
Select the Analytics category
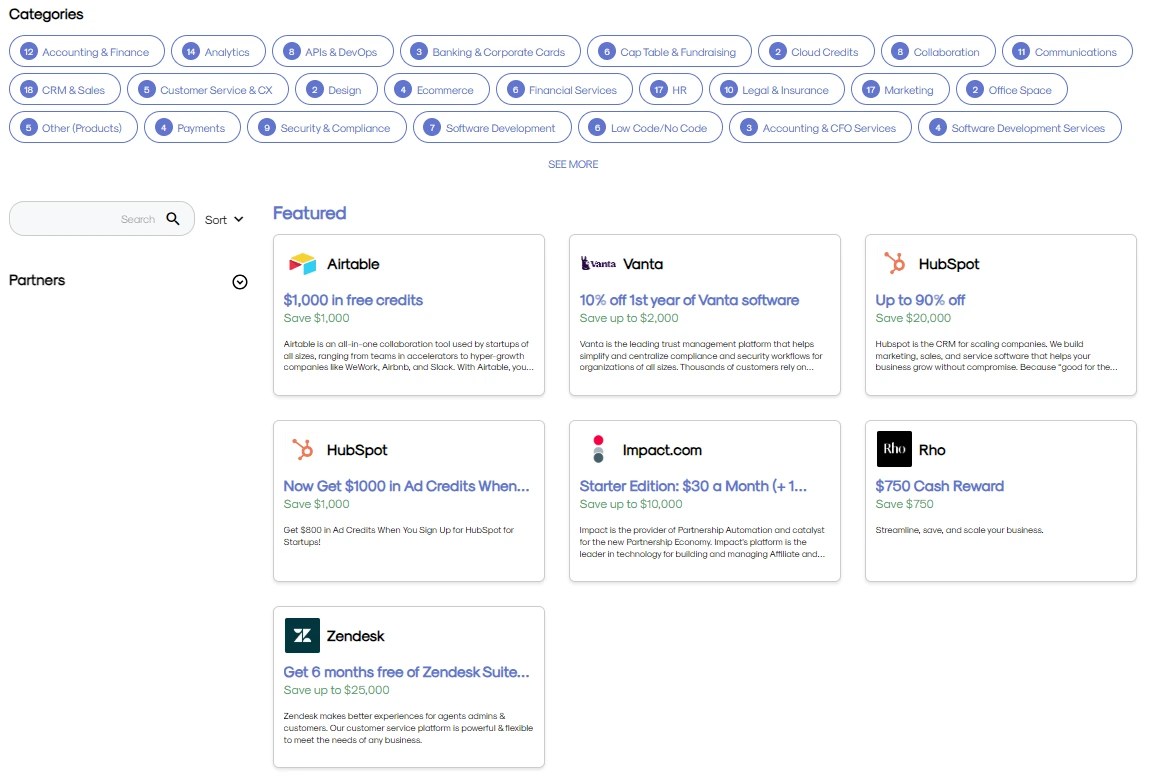tap(218, 51)
